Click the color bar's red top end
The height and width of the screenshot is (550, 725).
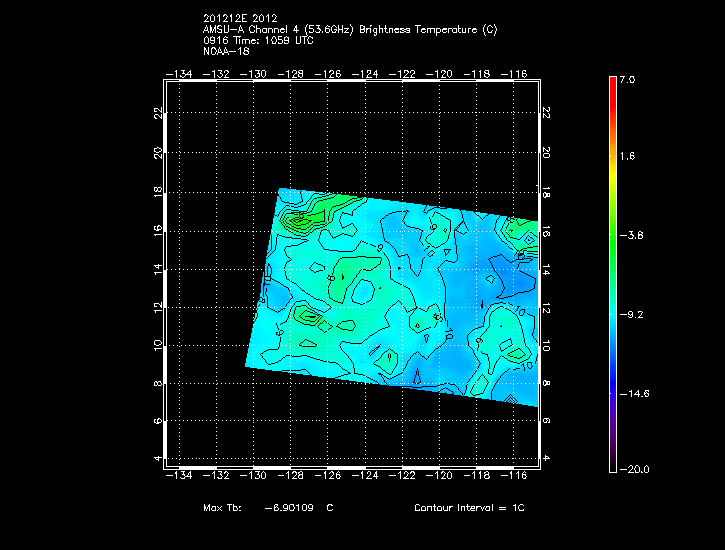click(612, 82)
